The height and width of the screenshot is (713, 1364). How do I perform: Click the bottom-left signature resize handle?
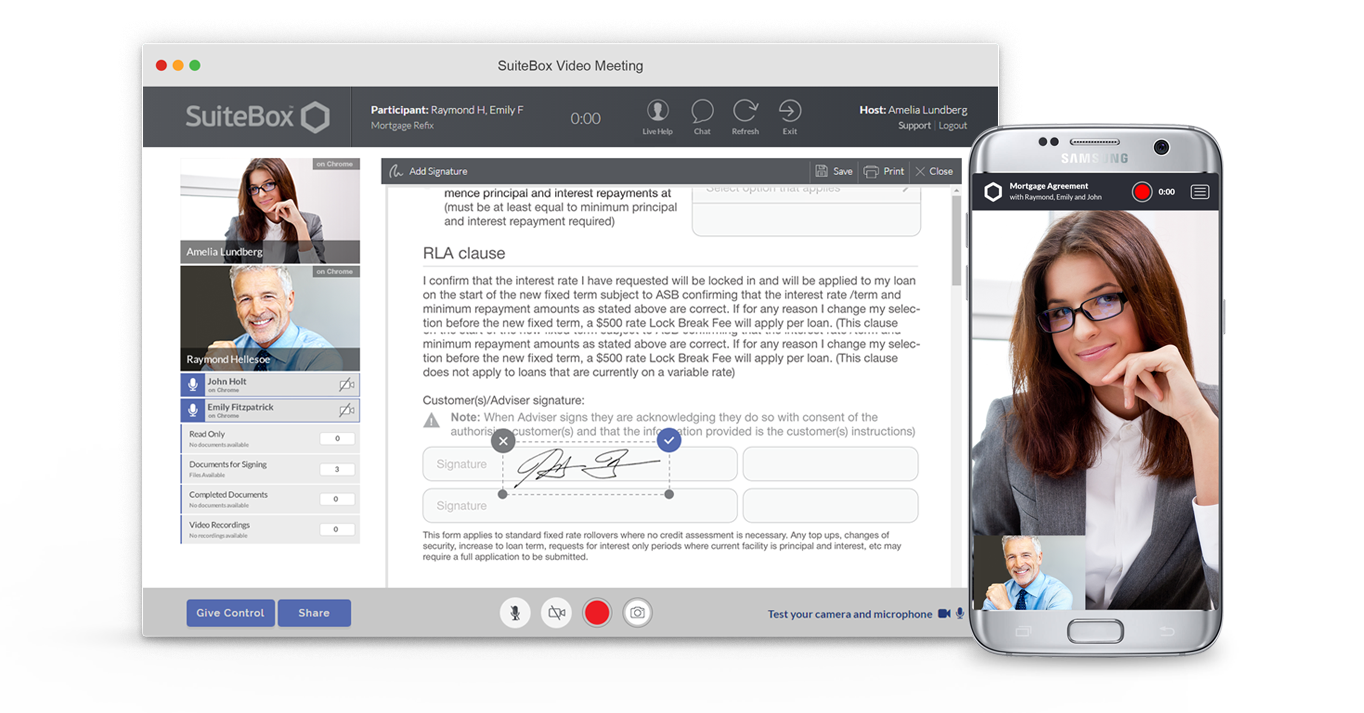click(503, 494)
